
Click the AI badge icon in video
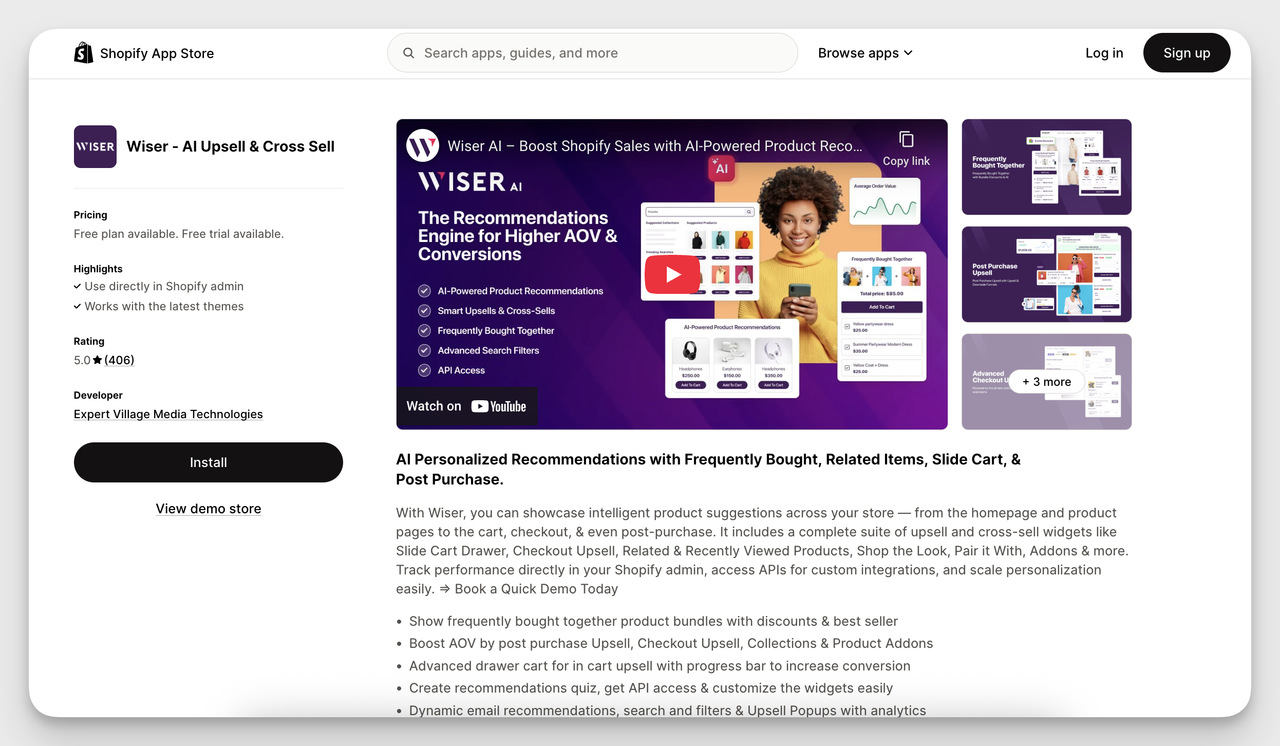(721, 169)
